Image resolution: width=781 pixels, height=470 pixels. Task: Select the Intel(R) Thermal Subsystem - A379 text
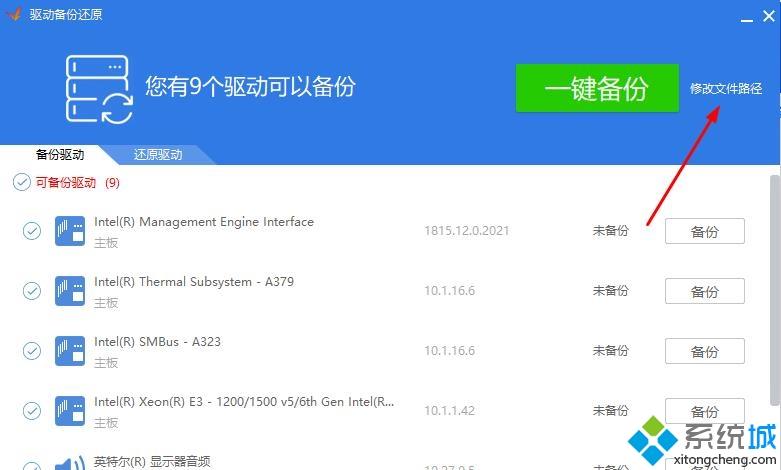(194, 282)
